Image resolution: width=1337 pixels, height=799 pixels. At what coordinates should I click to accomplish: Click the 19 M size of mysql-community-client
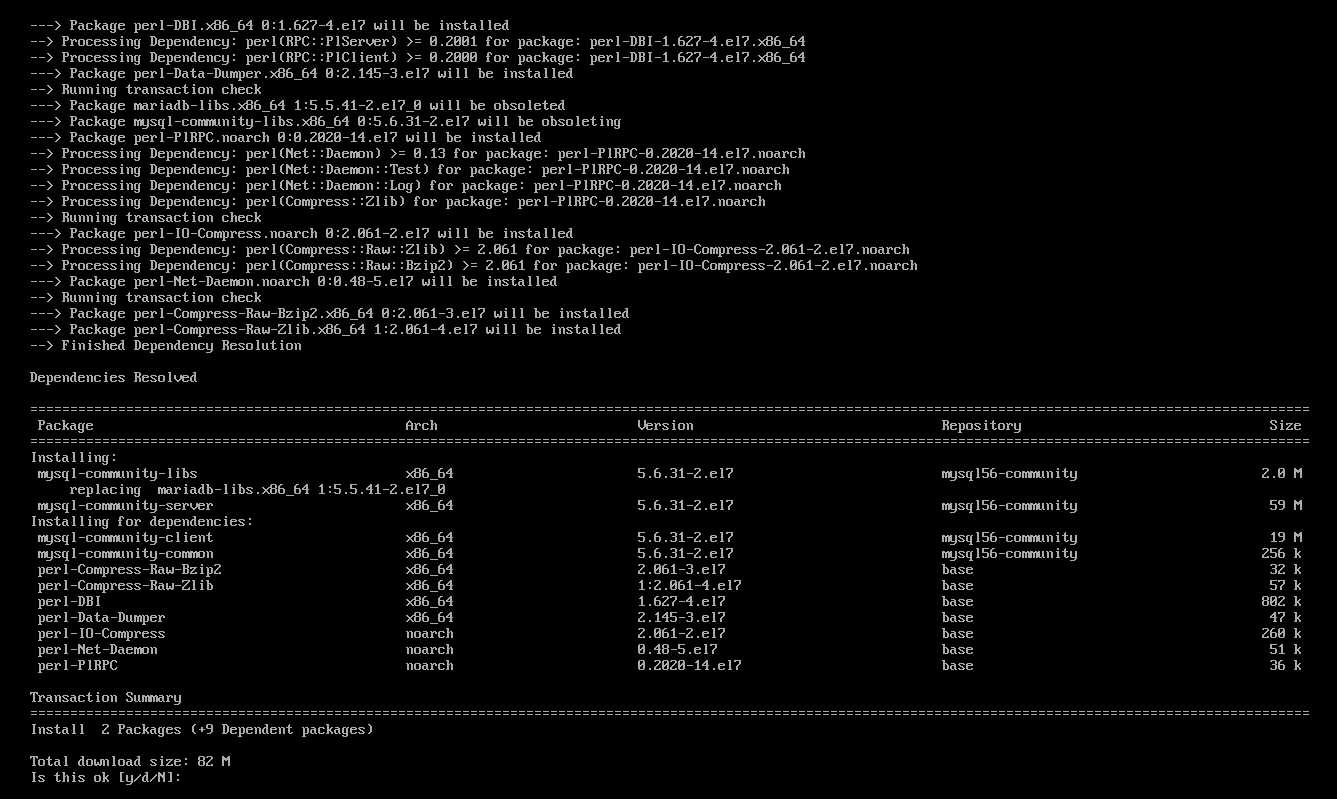(1286, 537)
